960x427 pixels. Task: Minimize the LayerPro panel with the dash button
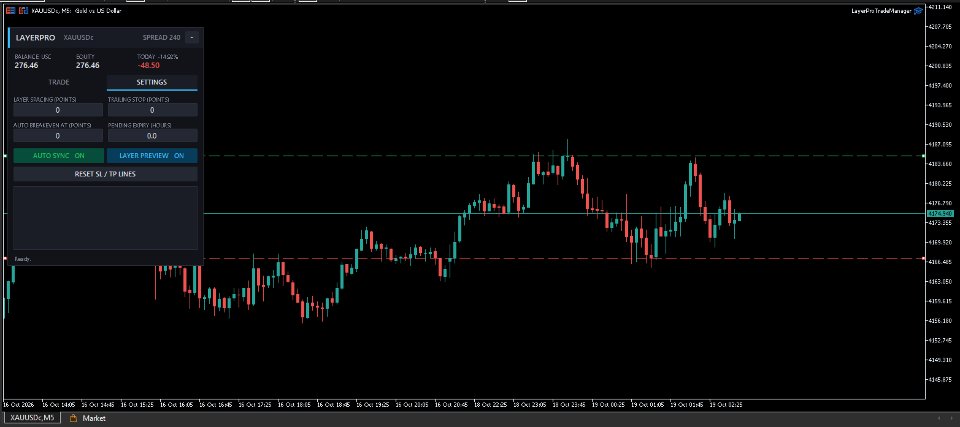[x=192, y=38]
